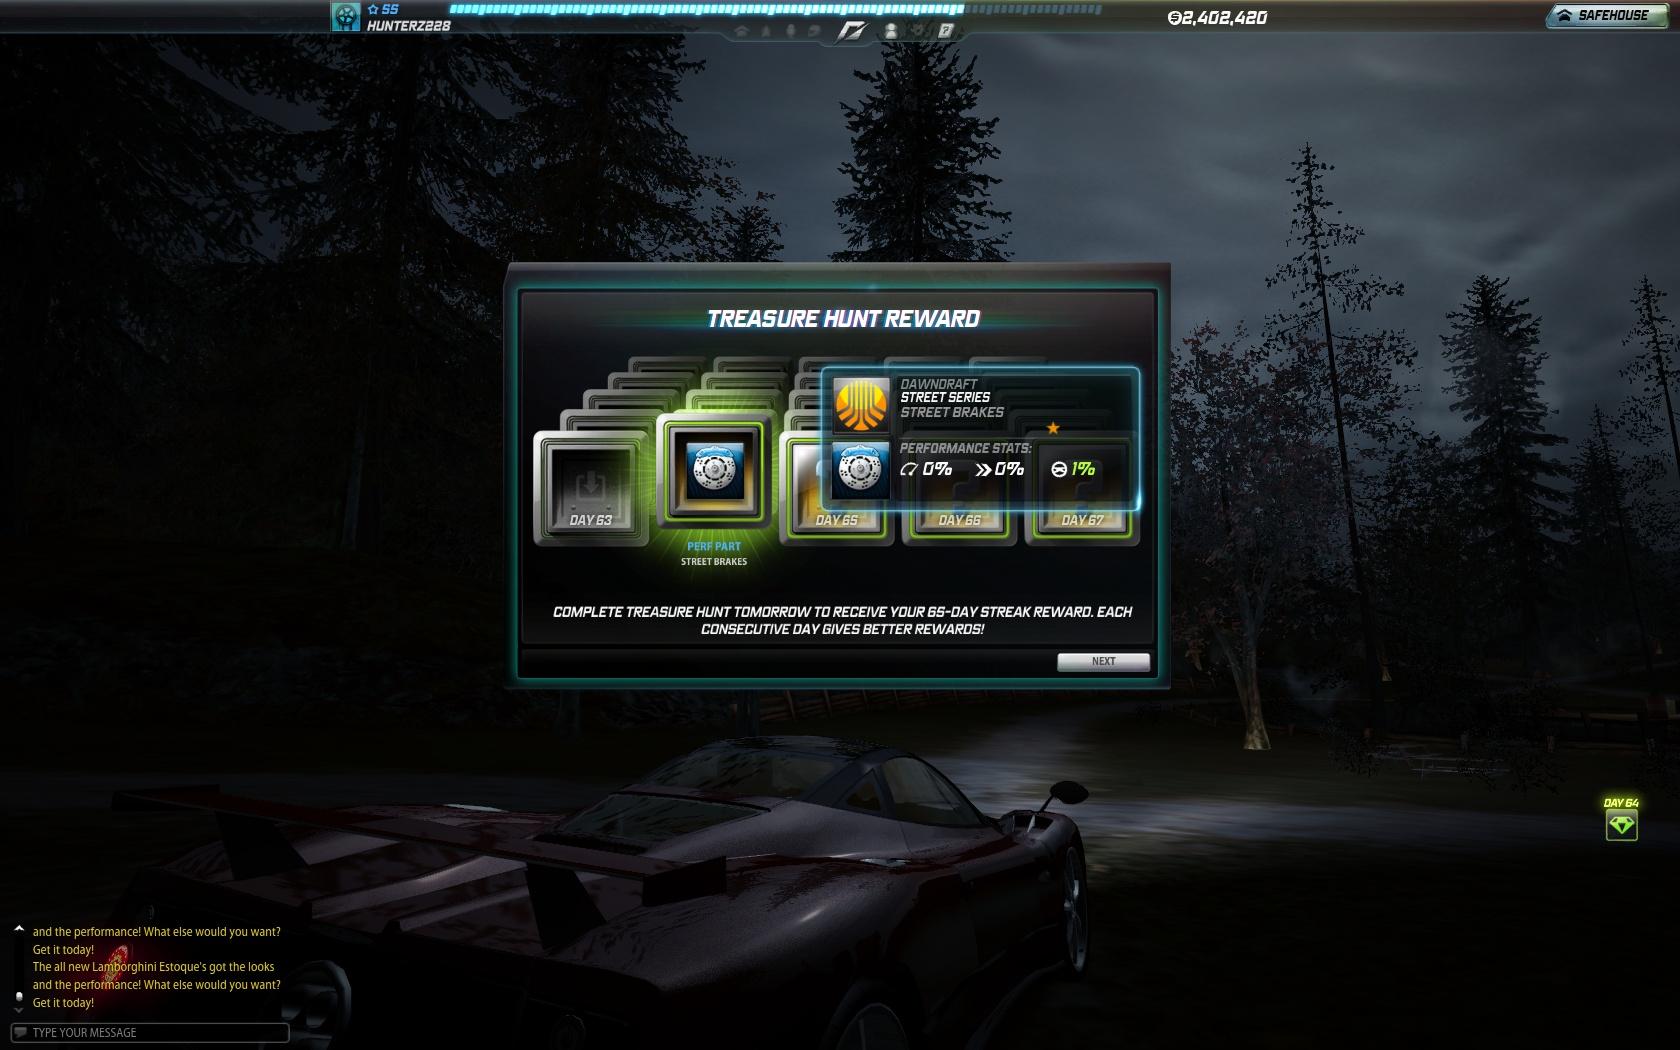Click the level 55 star indicator

pyautogui.click(x=383, y=9)
